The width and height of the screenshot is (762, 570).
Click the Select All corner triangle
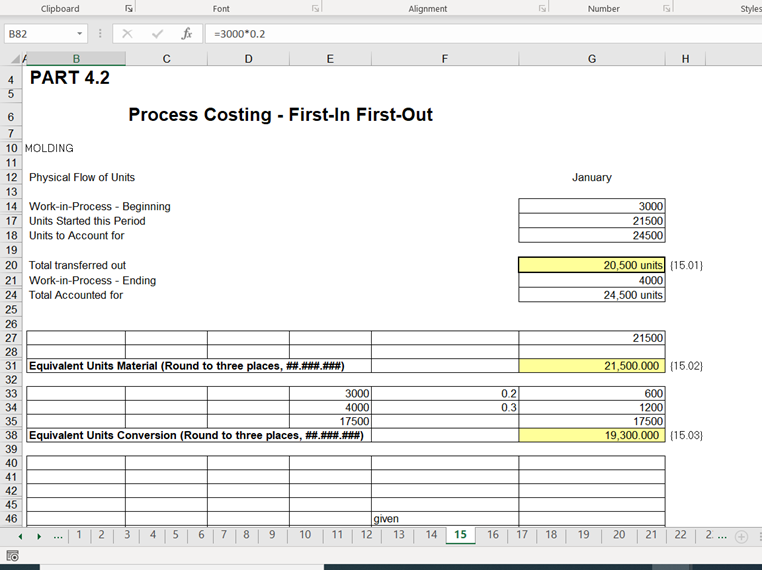pyautogui.click(x=15, y=59)
